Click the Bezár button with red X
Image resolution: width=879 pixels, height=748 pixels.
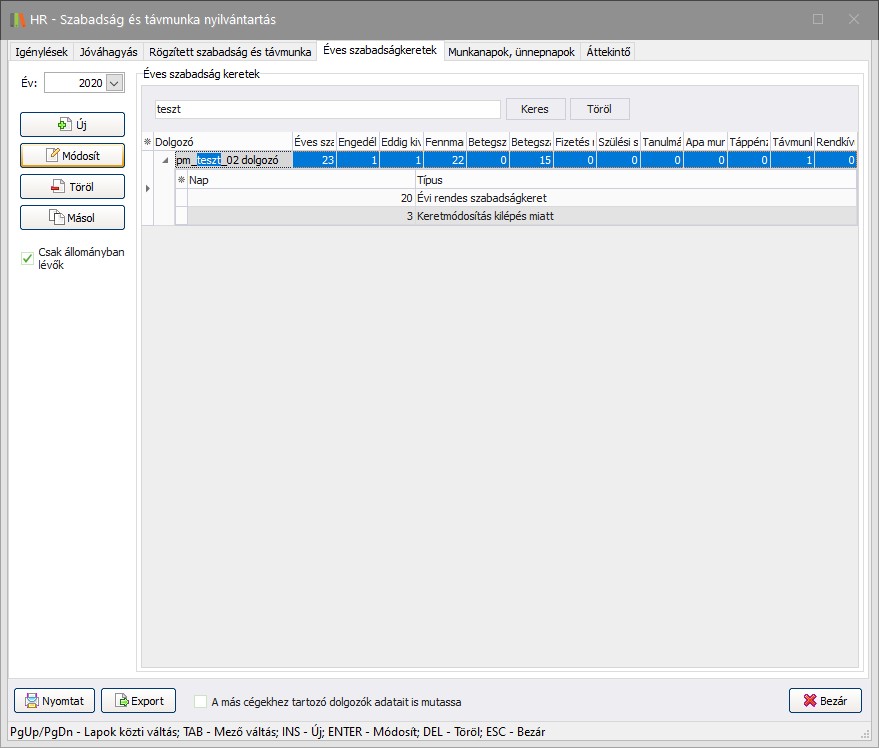pyautogui.click(x=824, y=701)
